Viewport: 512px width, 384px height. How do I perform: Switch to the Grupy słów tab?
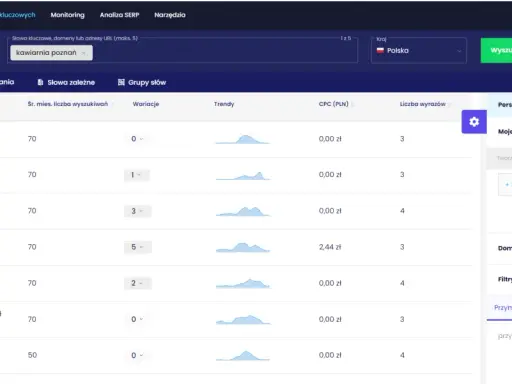142,82
